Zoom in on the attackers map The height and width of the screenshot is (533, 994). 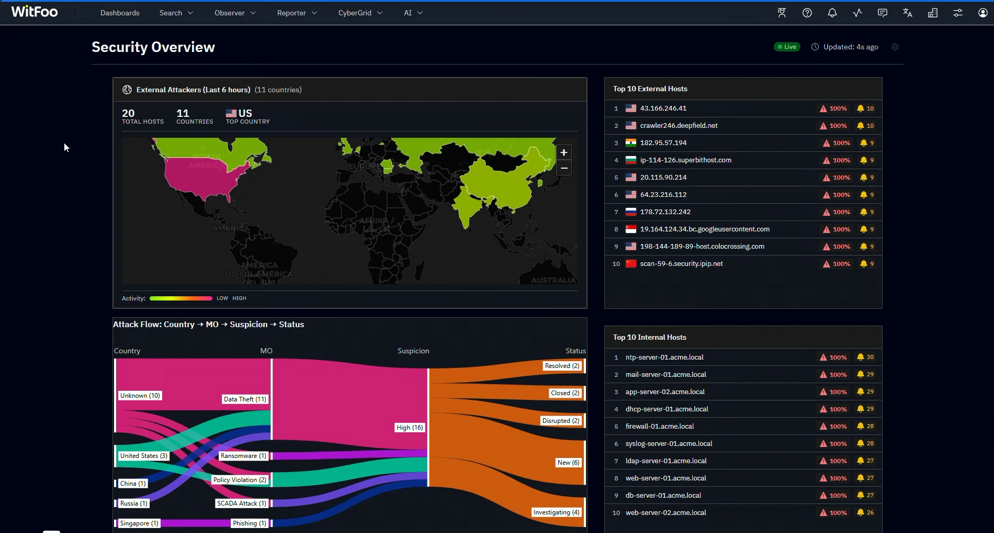[564, 152]
